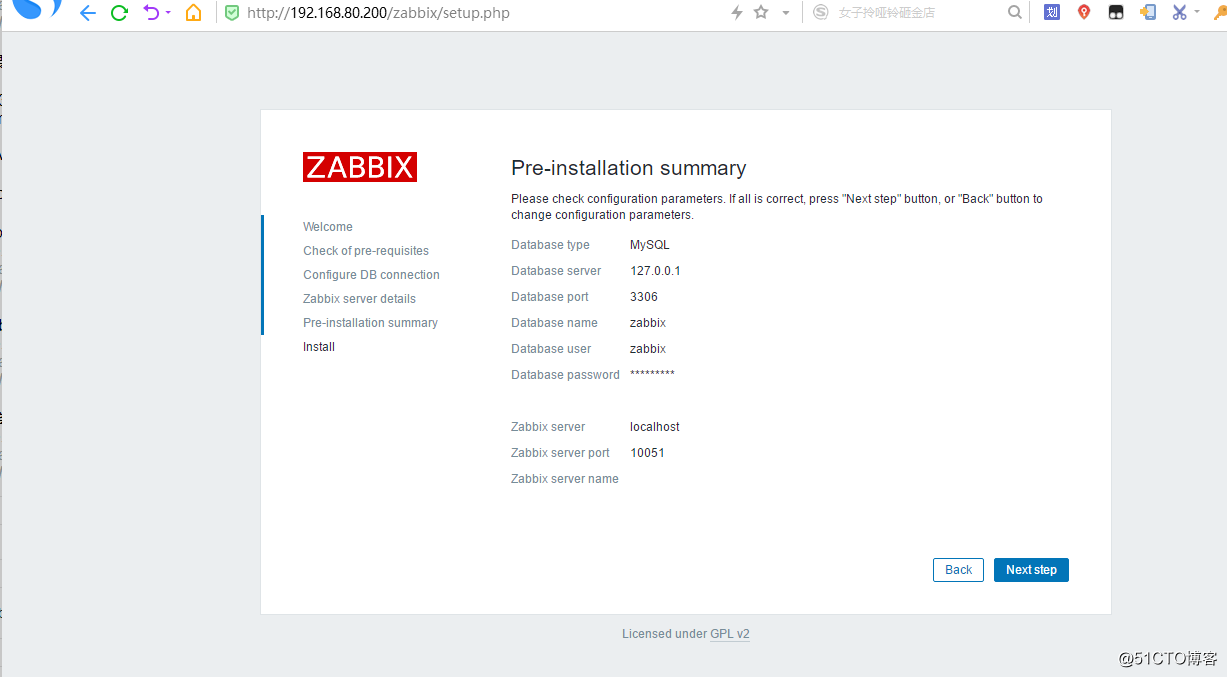Select Pre-installation summary step
The image size is (1227, 677).
[370, 323]
